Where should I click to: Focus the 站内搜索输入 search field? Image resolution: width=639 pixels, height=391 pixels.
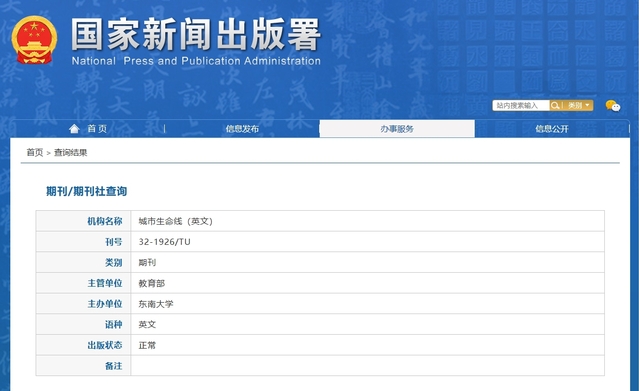pyautogui.click(x=521, y=106)
